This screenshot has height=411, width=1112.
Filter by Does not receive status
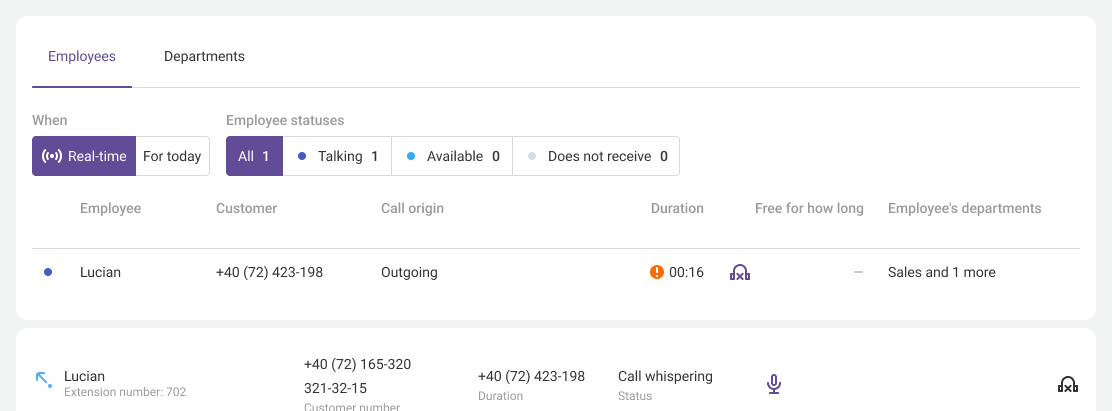coord(596,156)
